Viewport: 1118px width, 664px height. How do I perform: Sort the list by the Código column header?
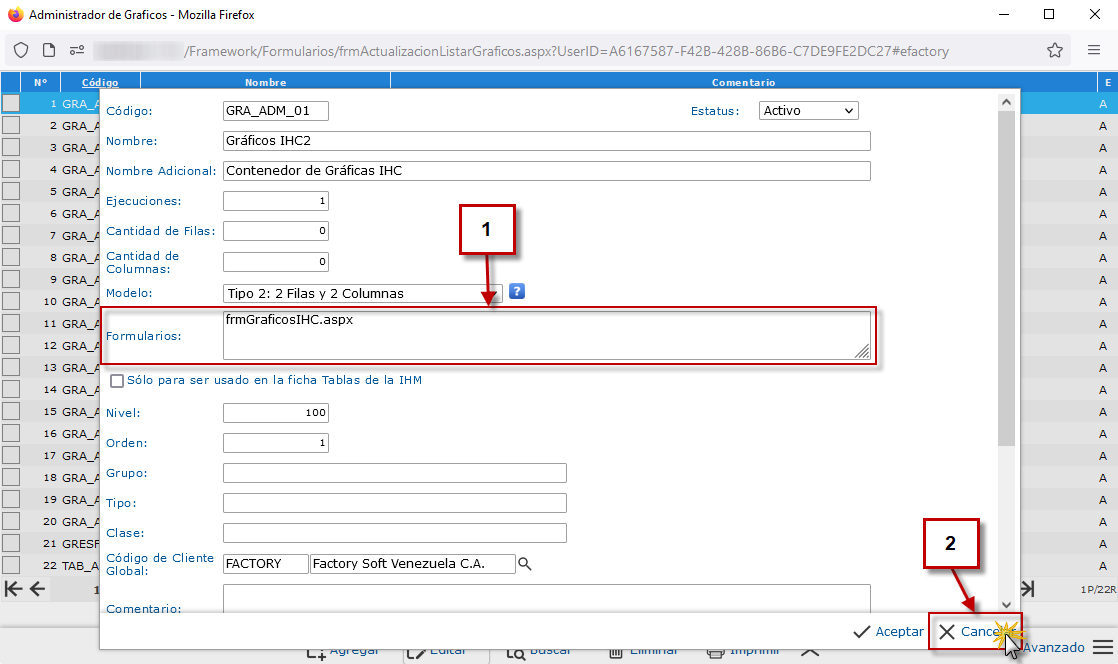coord(100,82)
